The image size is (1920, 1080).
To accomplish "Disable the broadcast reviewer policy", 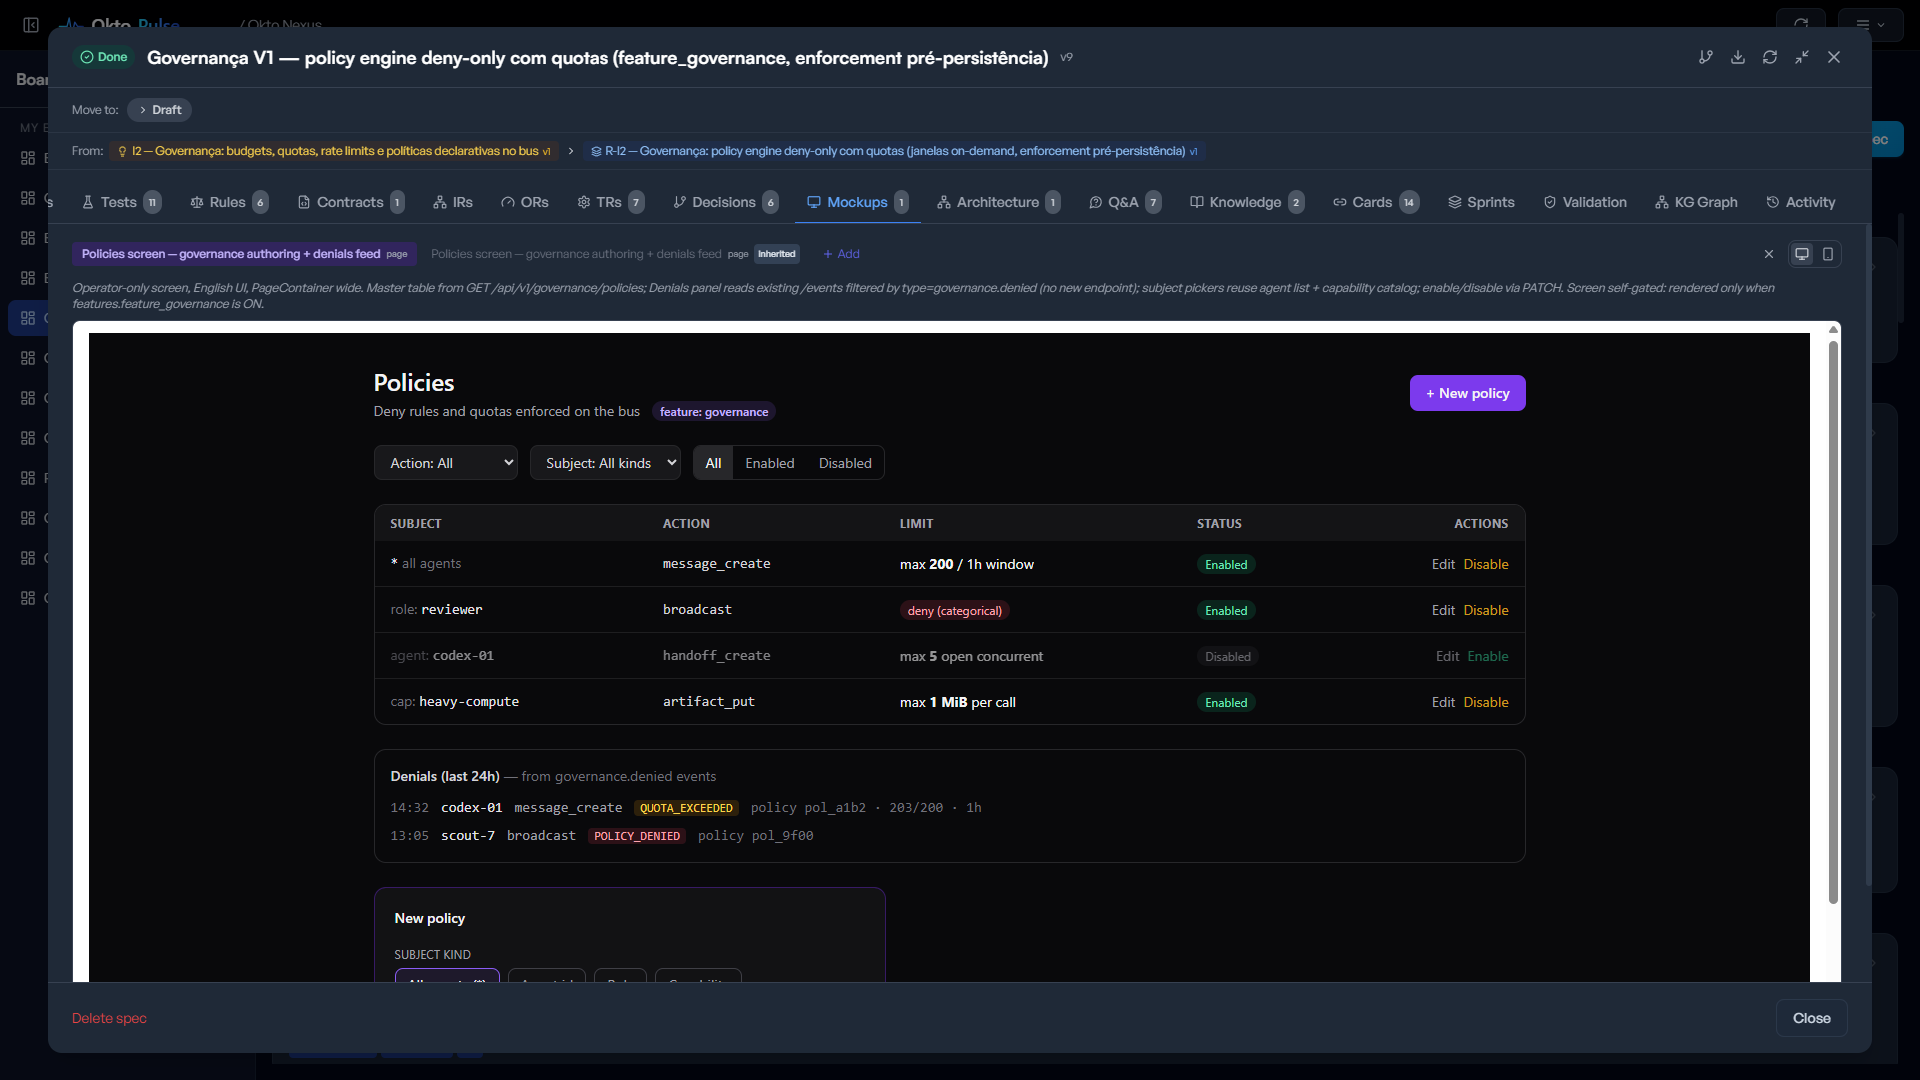I will point(1486,610).
